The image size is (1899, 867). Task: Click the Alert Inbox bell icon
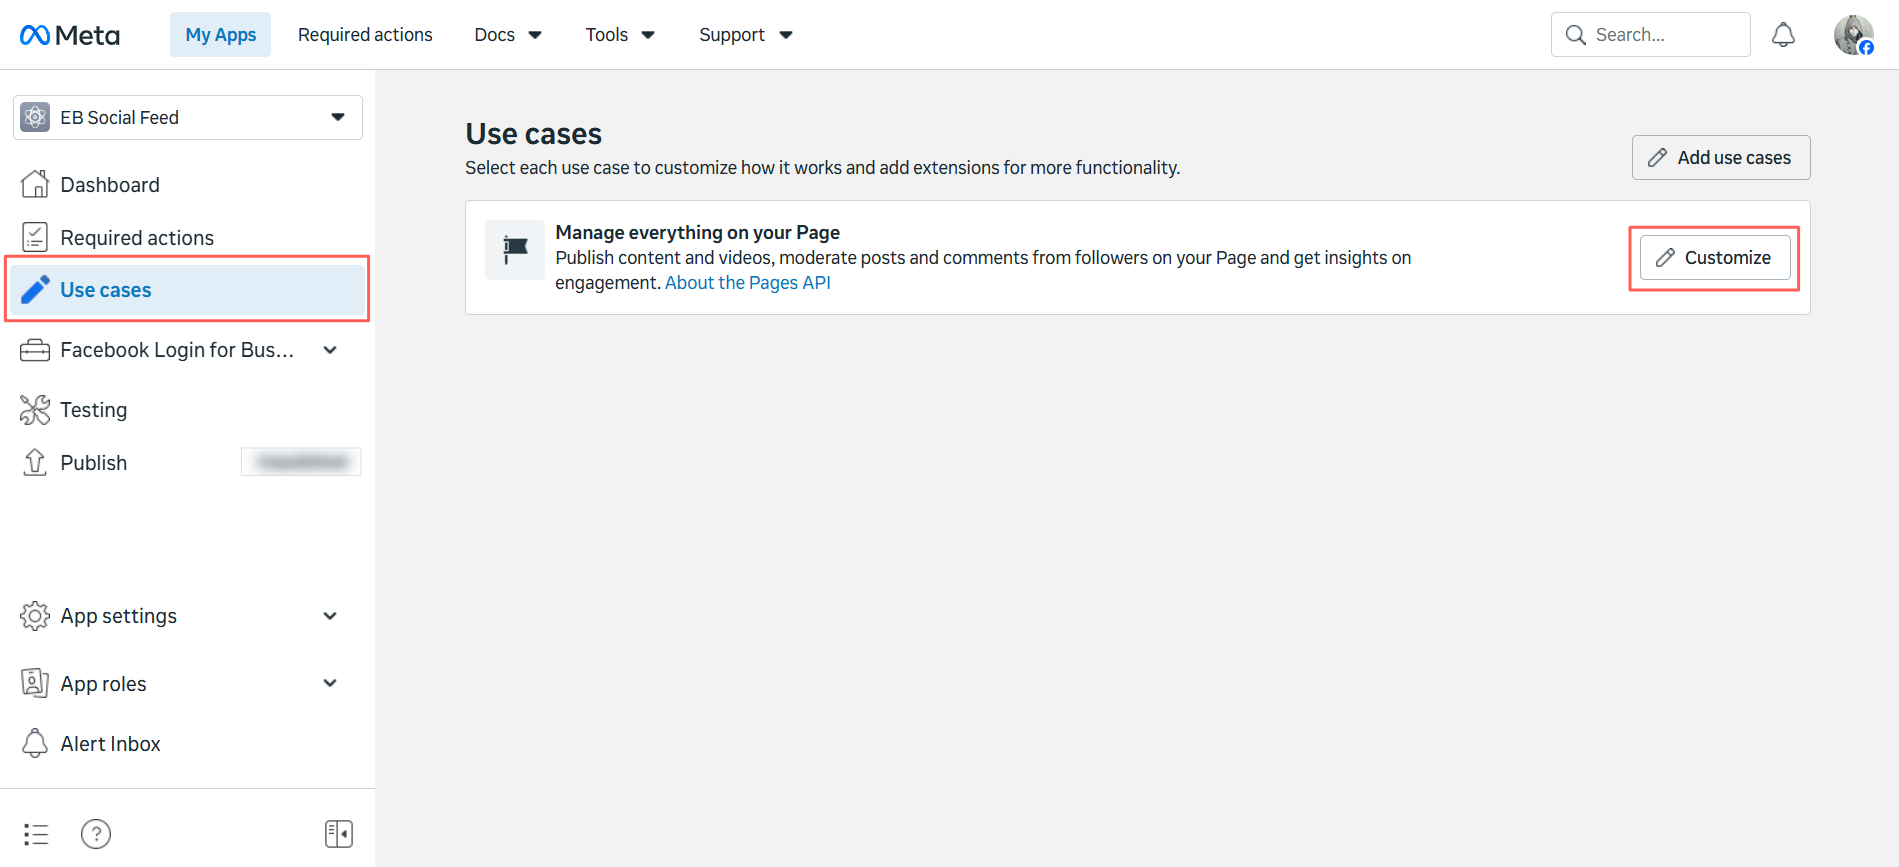coord(35,743)
